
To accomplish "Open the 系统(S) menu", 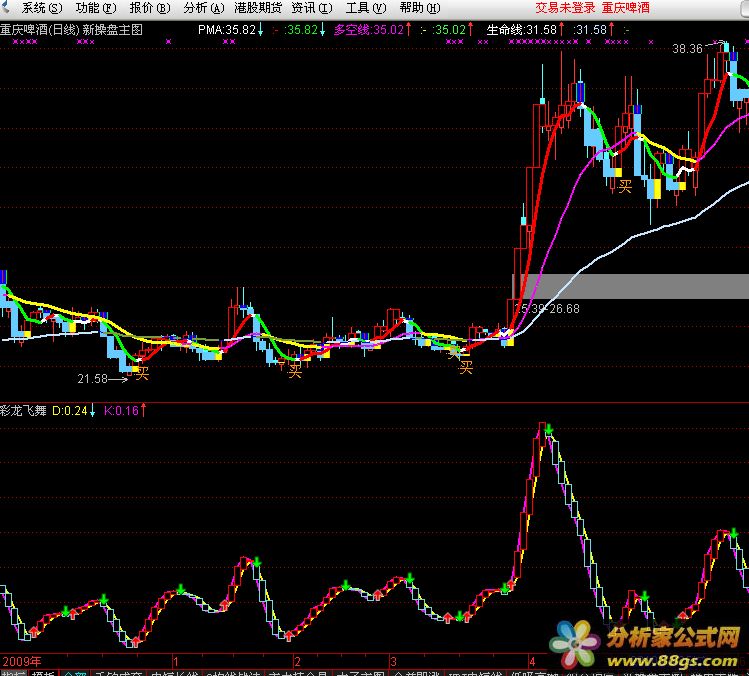I will [x=42, y=8].
